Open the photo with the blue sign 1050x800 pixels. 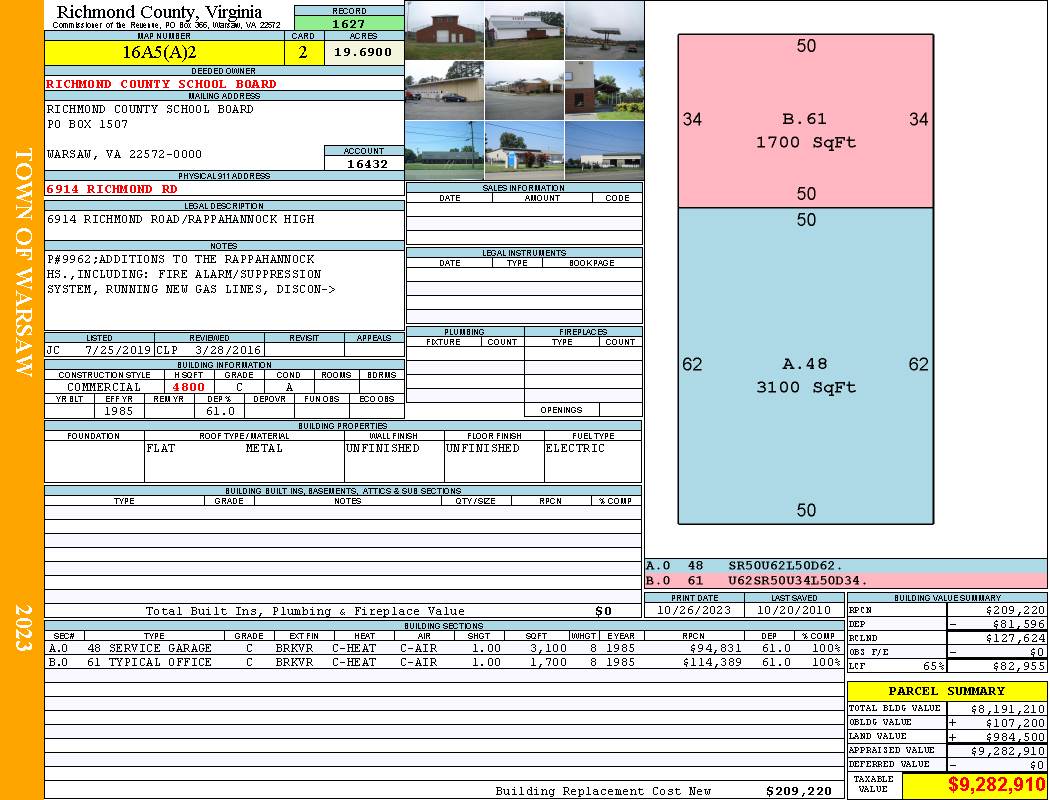coord(524,150)
